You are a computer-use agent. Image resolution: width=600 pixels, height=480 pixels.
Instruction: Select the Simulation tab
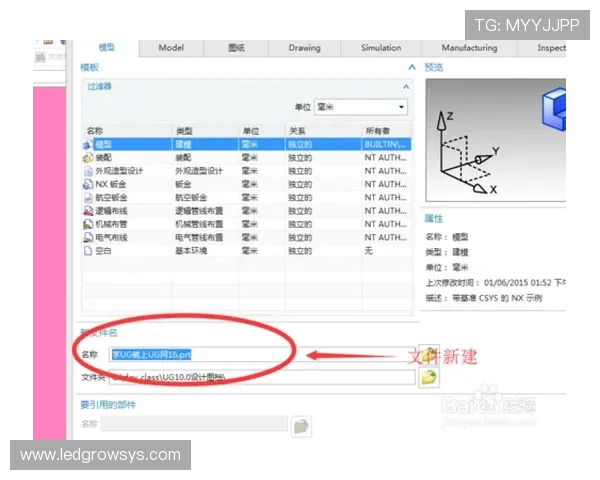pos(381,48)
